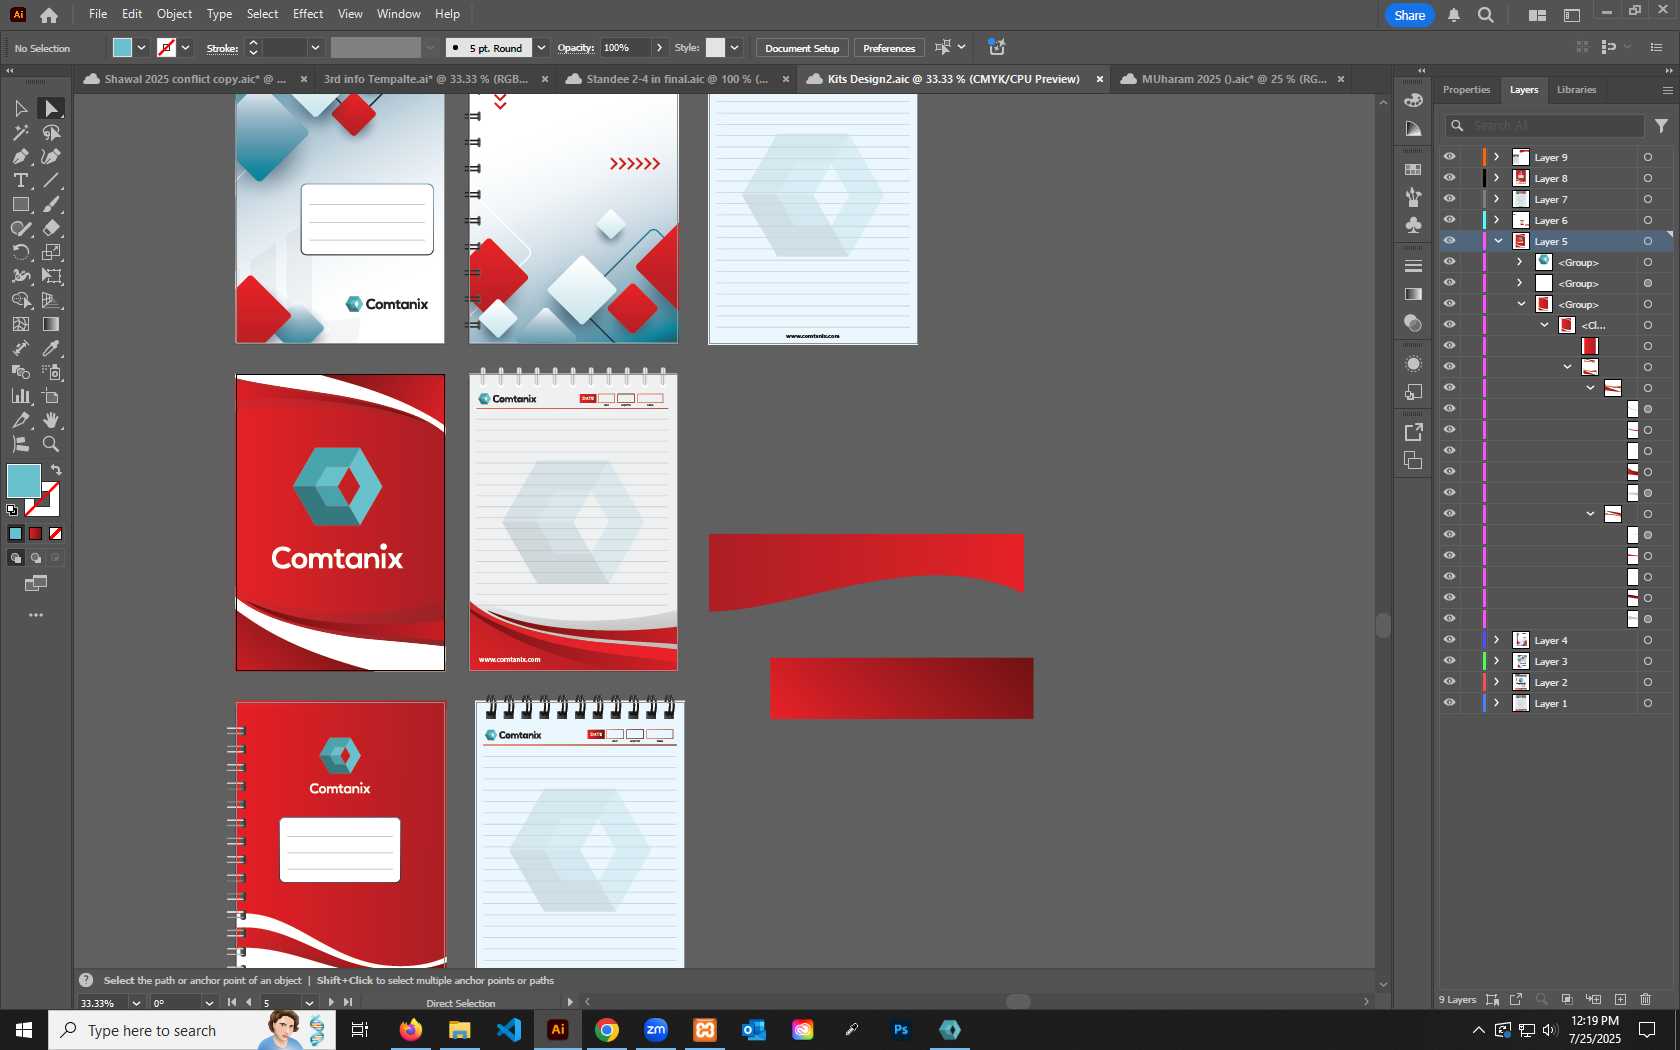Click Document Setup button

tap(802, 48)
